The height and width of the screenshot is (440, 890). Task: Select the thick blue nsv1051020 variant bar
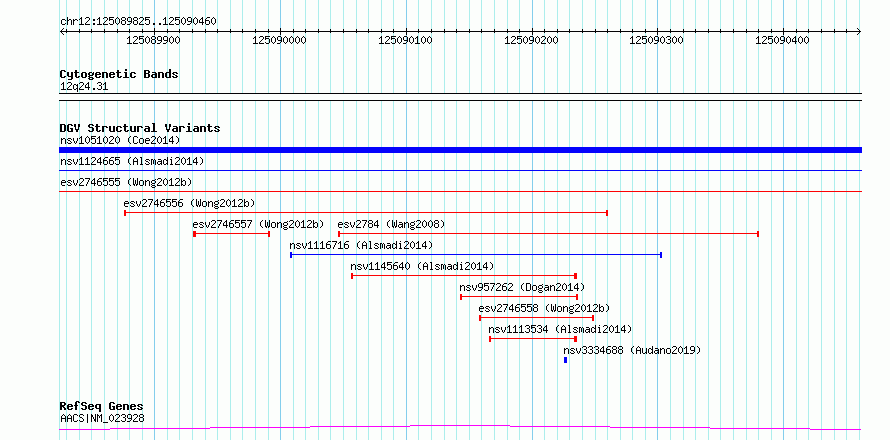tap(460, 150)
